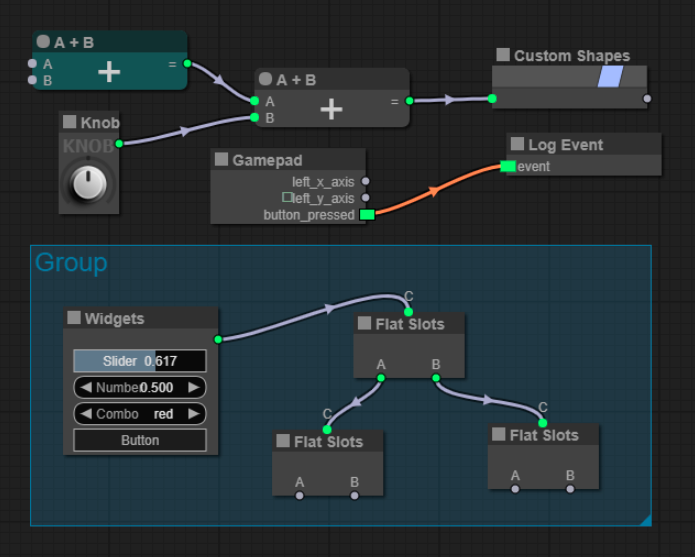Click the rotary knob dial
Screen dimensions: 695x557
[89, 184]
